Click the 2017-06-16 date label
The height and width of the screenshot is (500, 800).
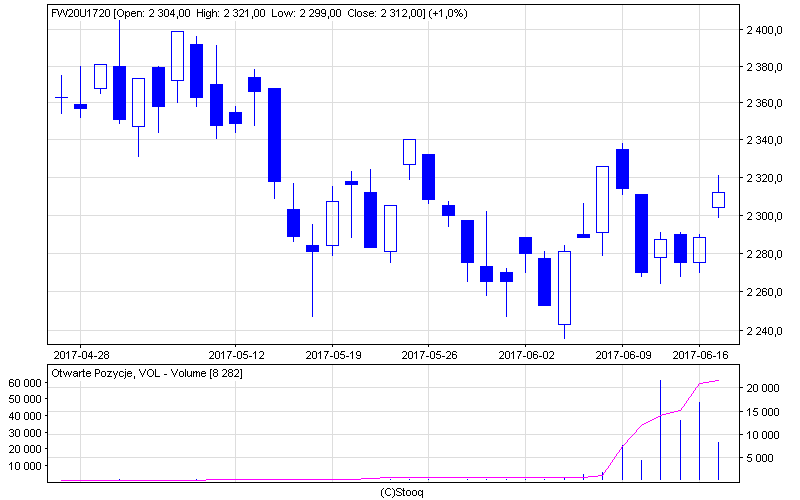(700, 355)
